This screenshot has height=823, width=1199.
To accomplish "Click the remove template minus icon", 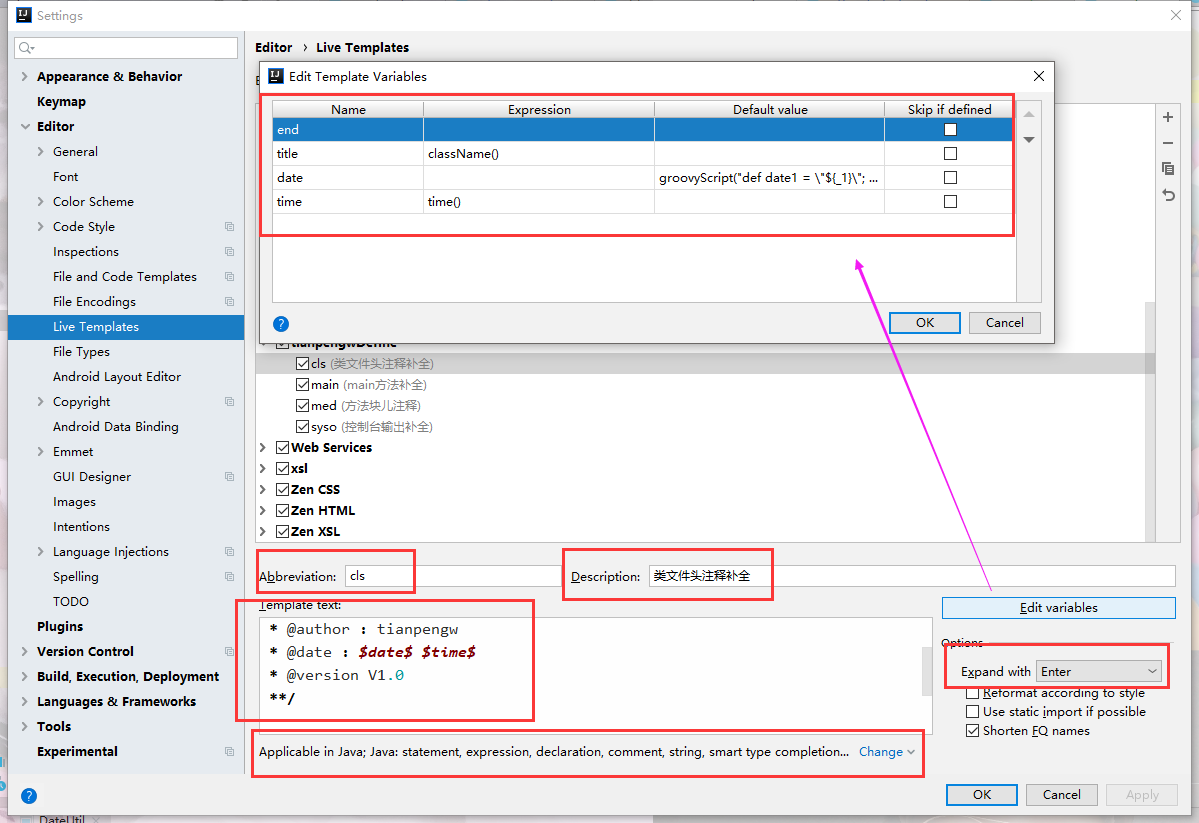I will point(1168,143).
